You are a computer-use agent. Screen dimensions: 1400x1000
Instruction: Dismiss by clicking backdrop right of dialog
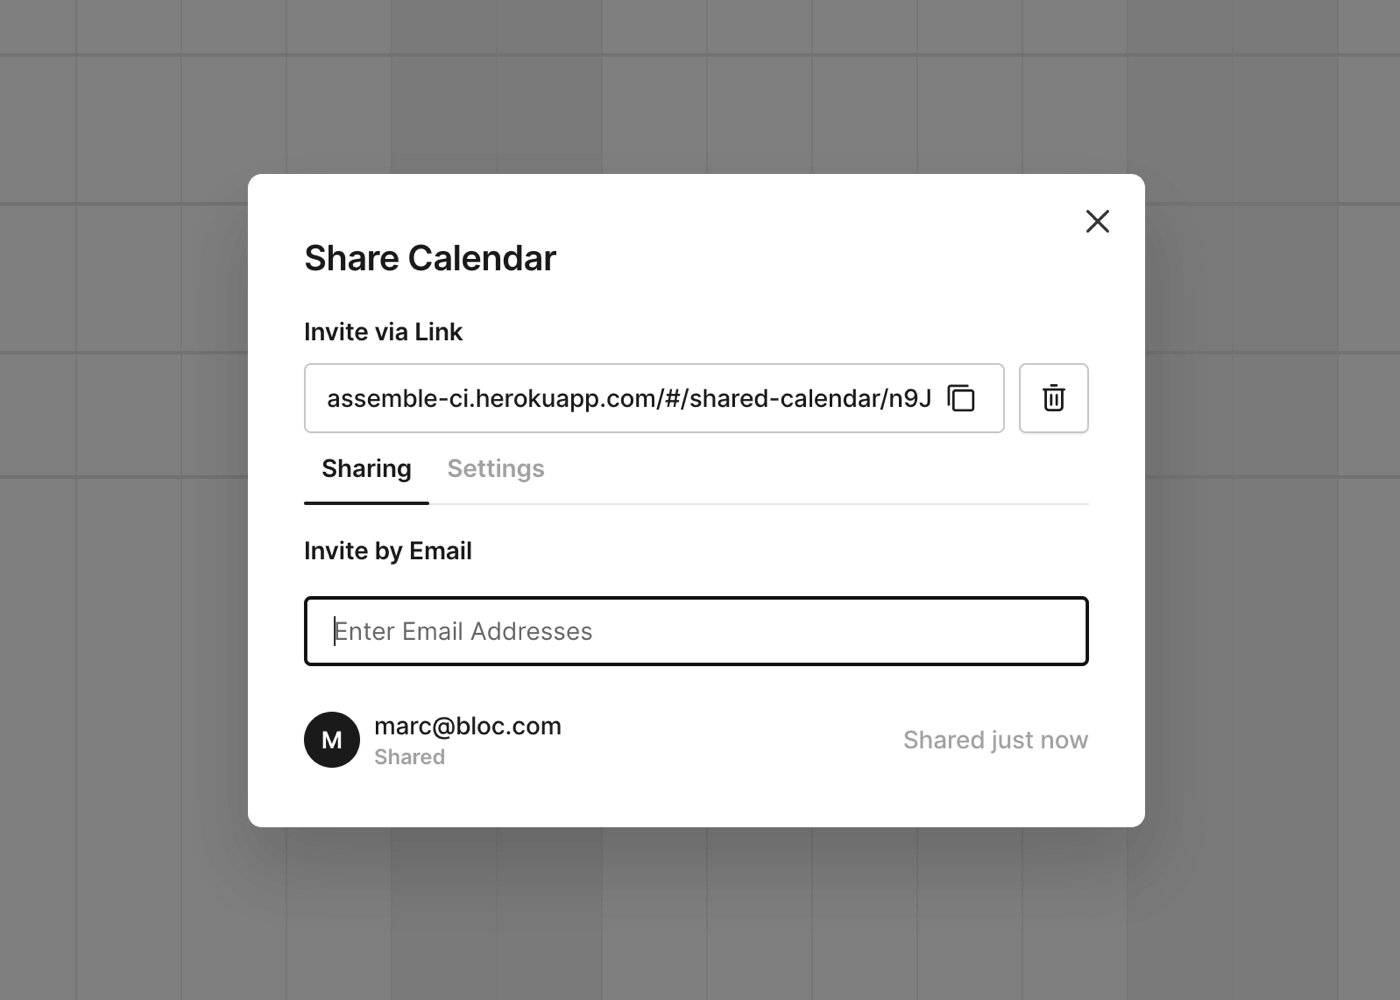point(1270,500)
